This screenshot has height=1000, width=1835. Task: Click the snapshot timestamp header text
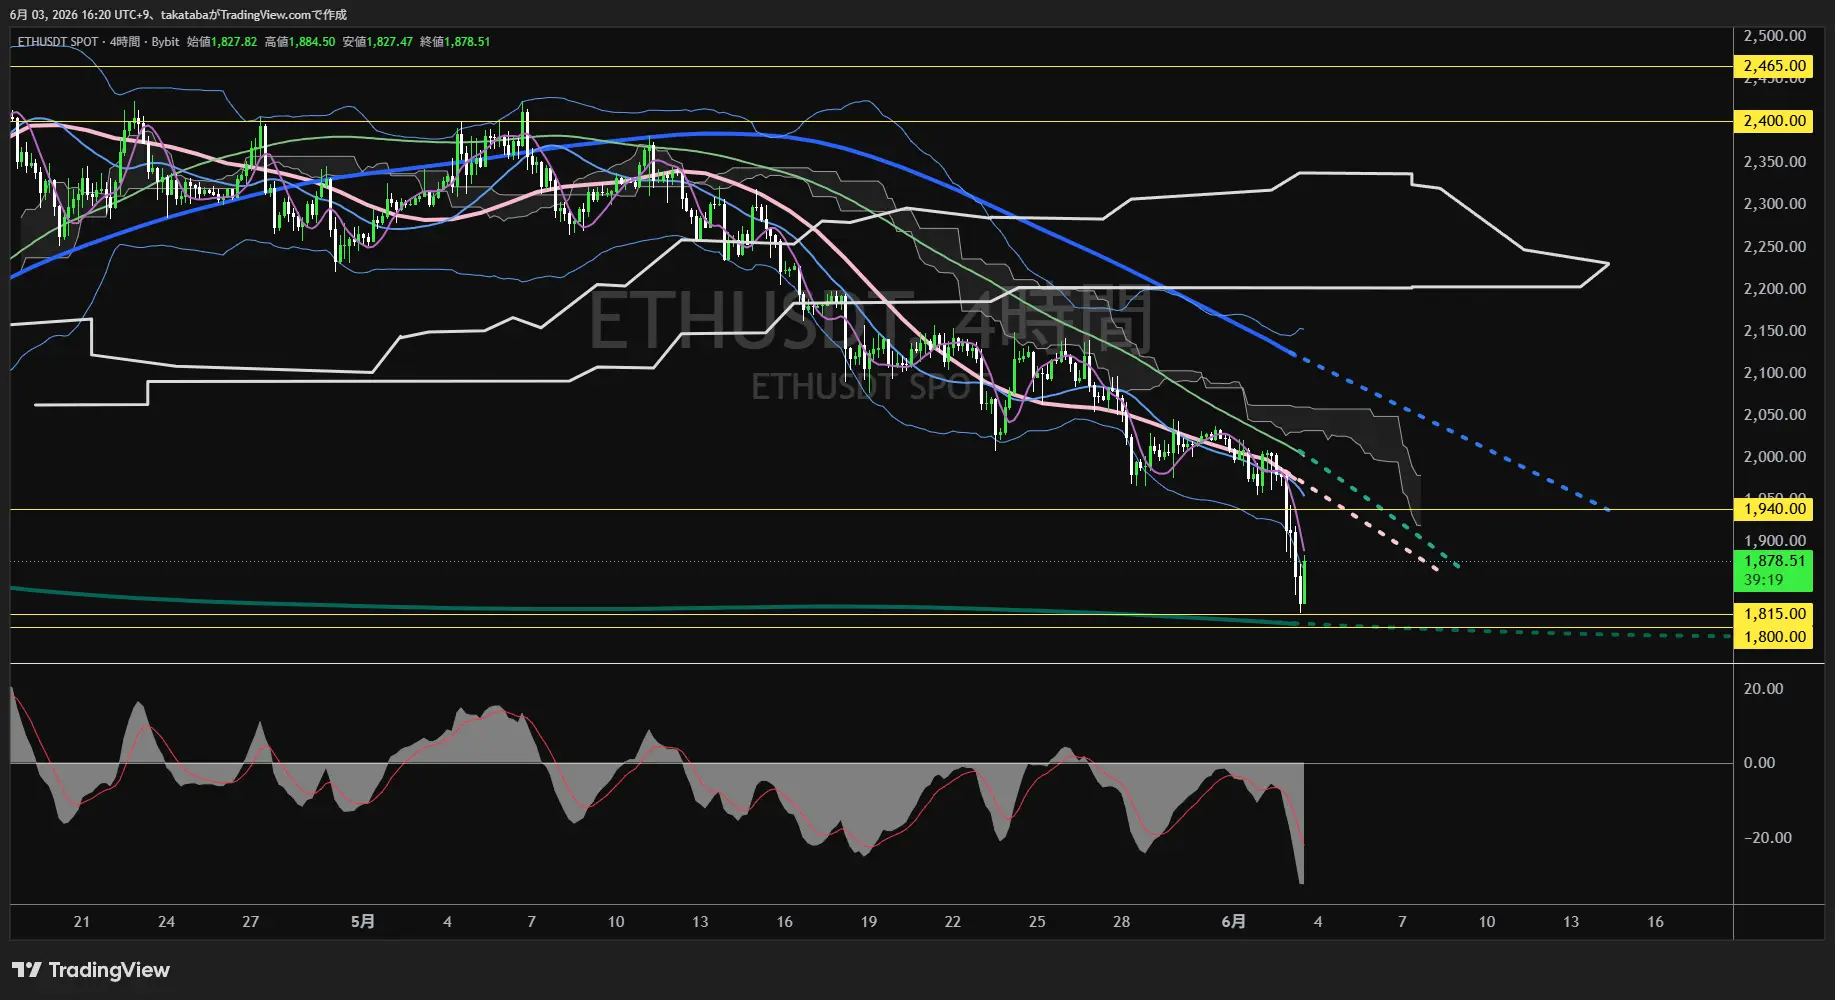[178, 15]
